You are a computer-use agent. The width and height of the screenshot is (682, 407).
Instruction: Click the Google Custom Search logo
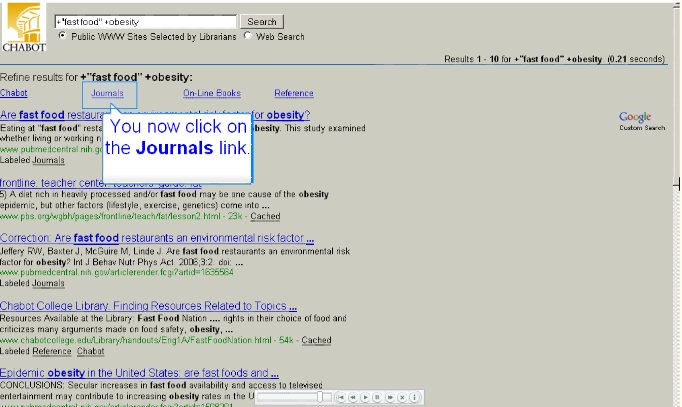(x=642, y=121)
